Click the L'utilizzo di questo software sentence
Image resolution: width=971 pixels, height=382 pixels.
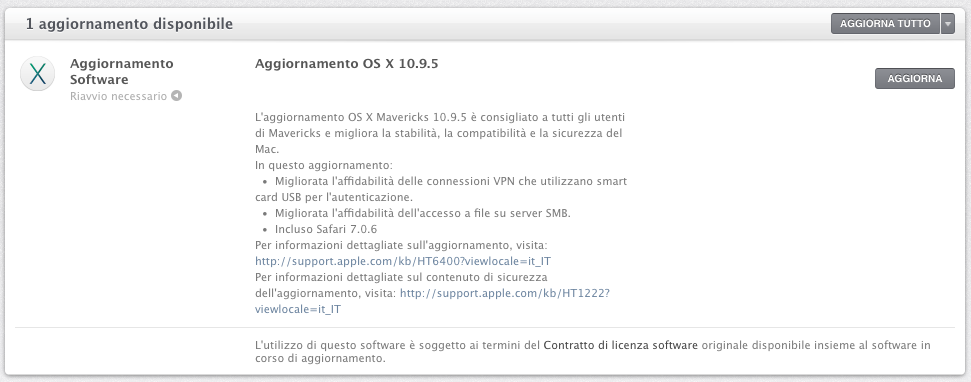(593, 352)
